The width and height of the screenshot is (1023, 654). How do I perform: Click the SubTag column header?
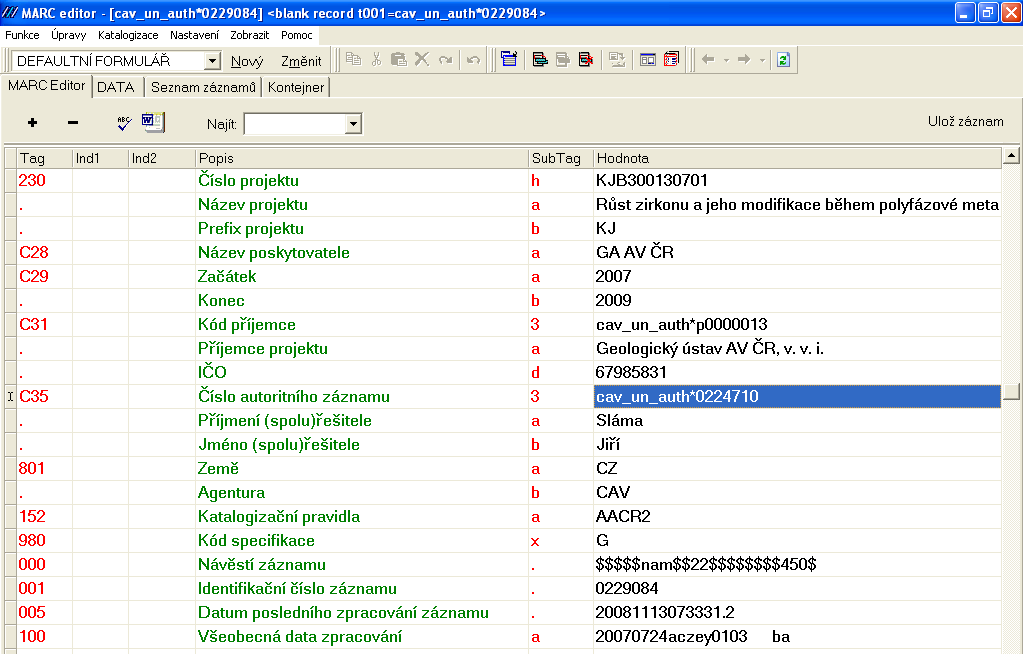click(x=560, y=158)
